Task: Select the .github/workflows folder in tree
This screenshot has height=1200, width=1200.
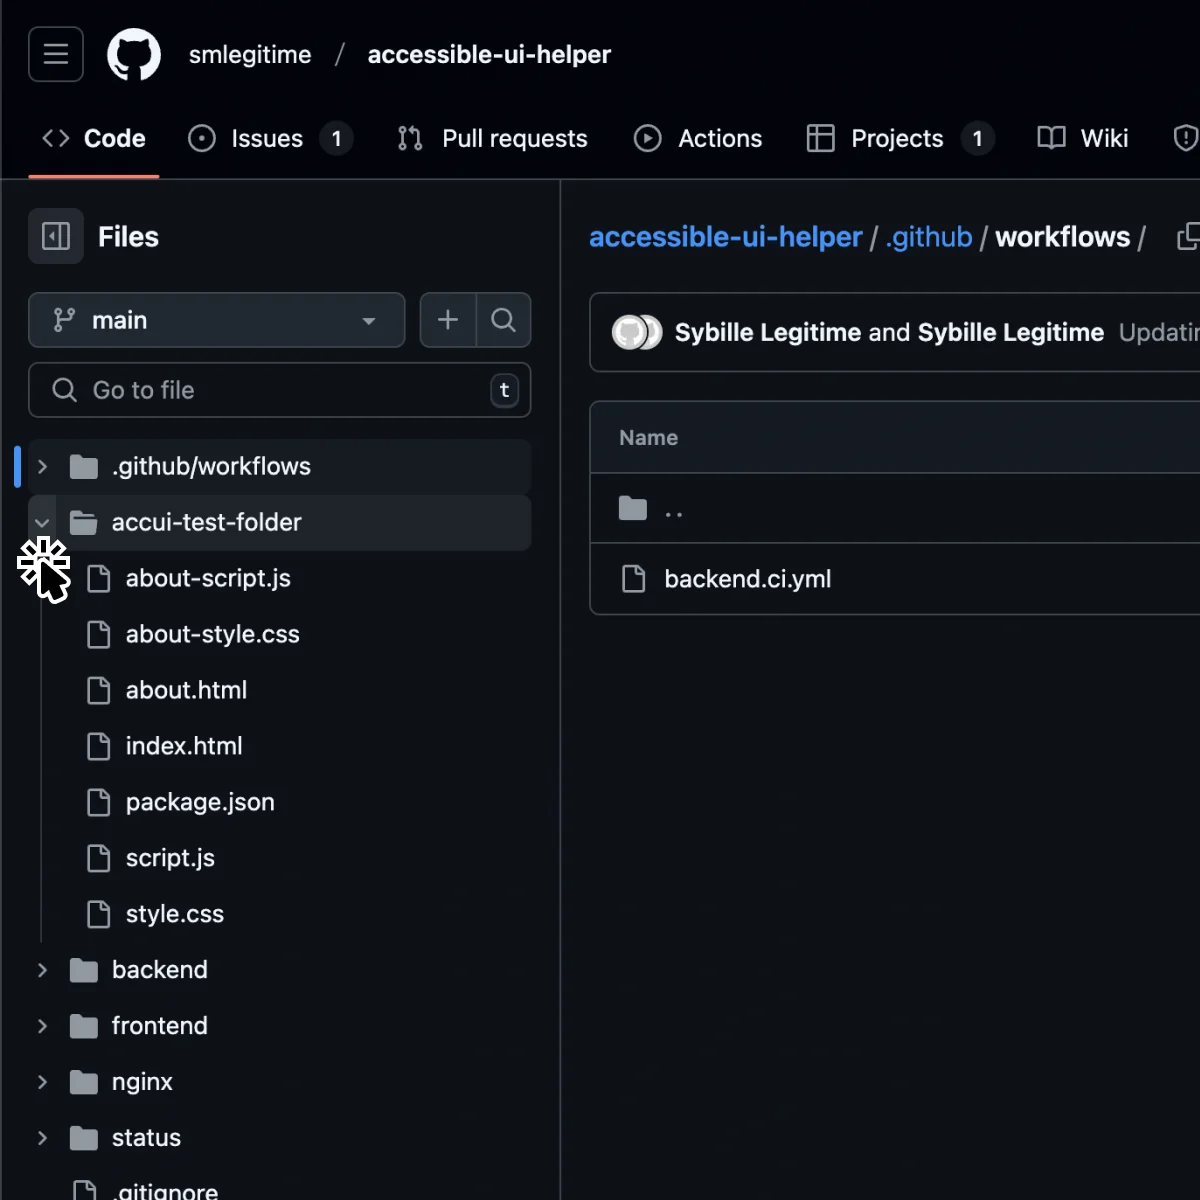Action: point(280,466)
